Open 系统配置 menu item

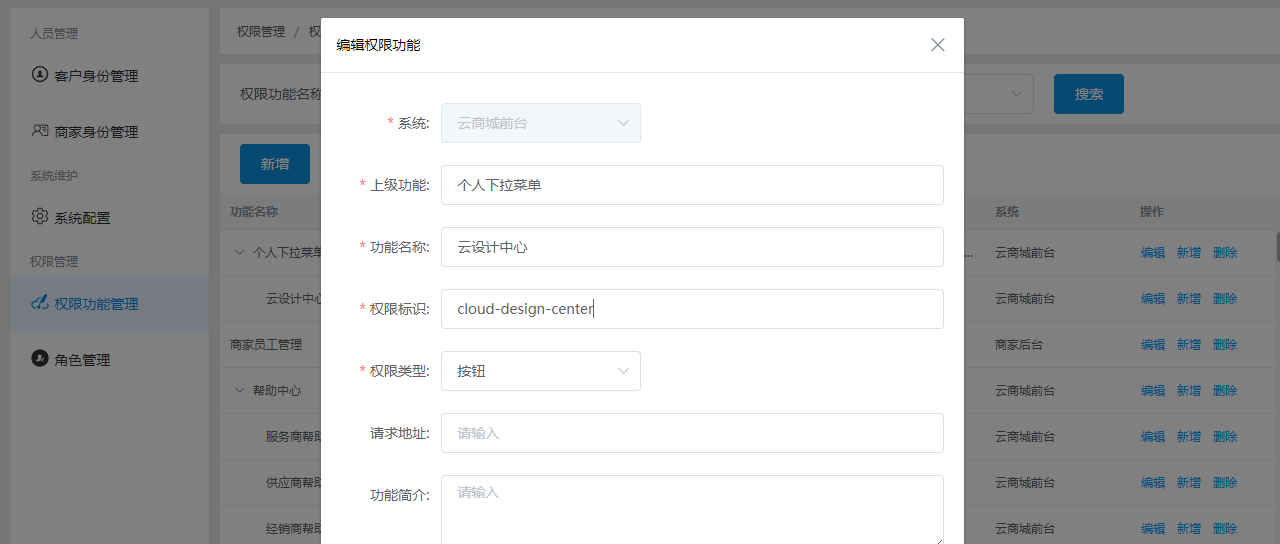pyautogui.click(x=110, y=218)
